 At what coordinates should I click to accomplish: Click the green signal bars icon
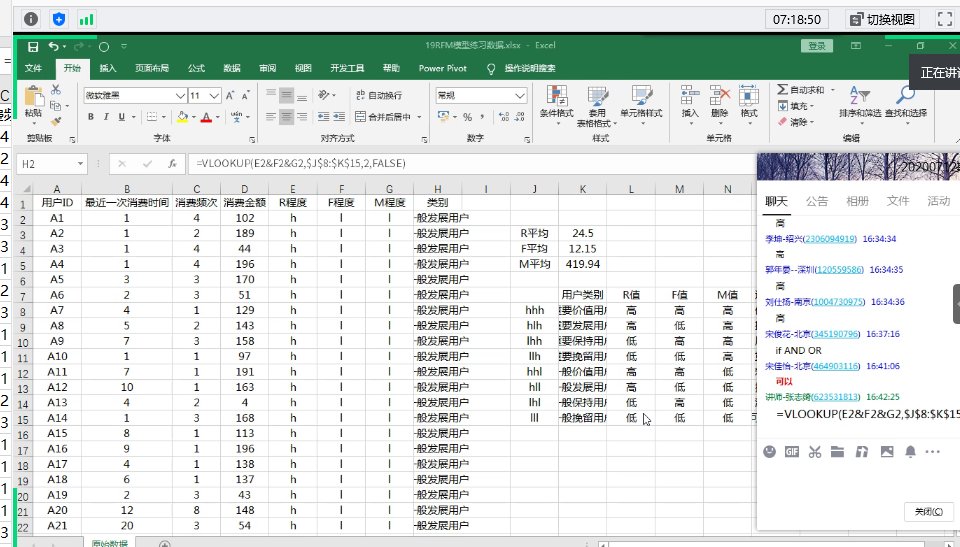tap(86, 20)
